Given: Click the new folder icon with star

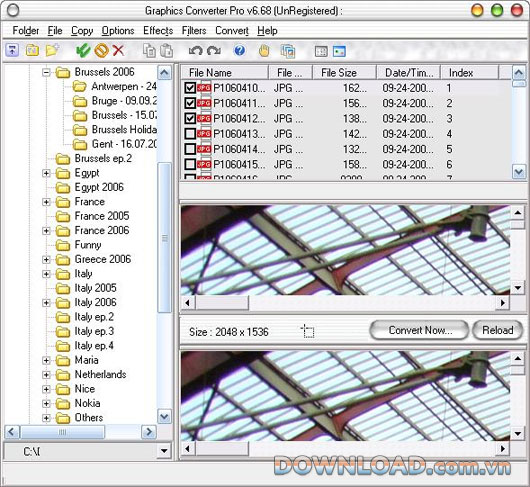Looking at the screenshot, I should coord(52,50).
